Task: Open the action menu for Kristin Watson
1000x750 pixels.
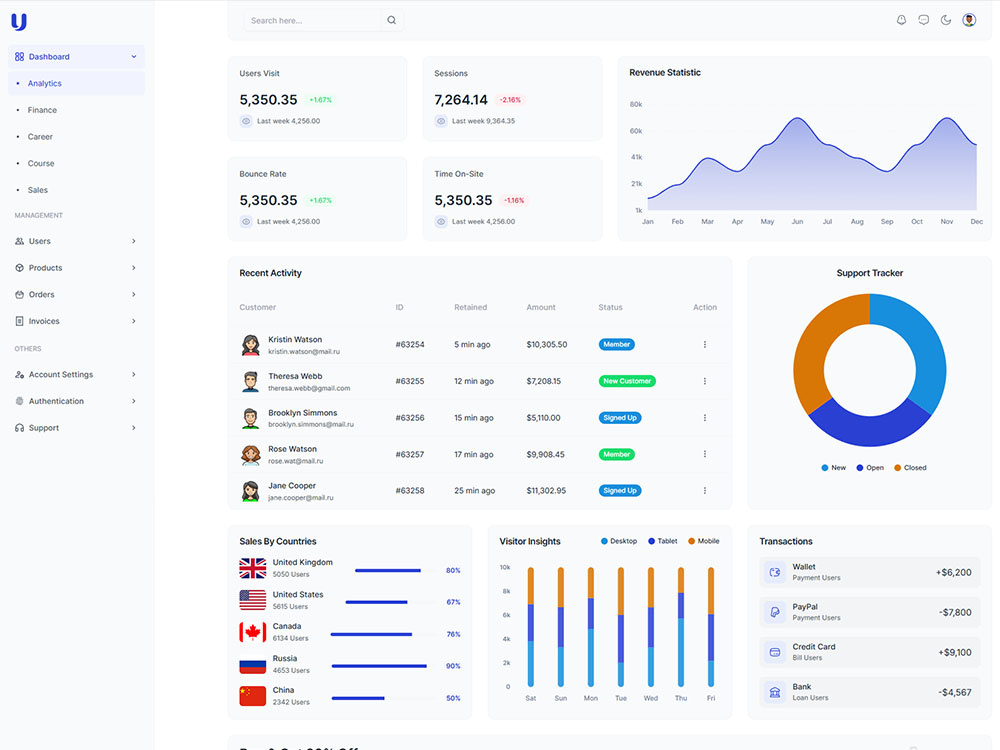Action: click(705, 344)
